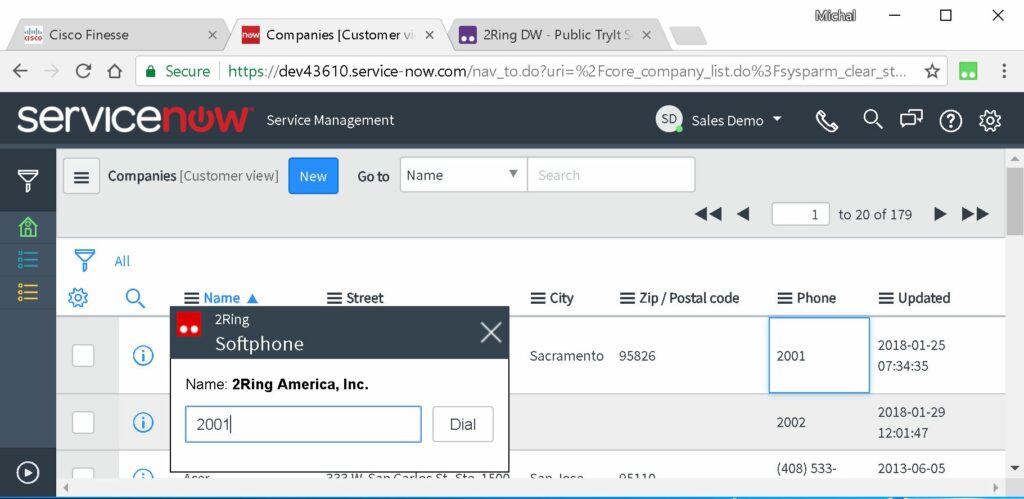Switch to the 2Ring DW tab

557,35
